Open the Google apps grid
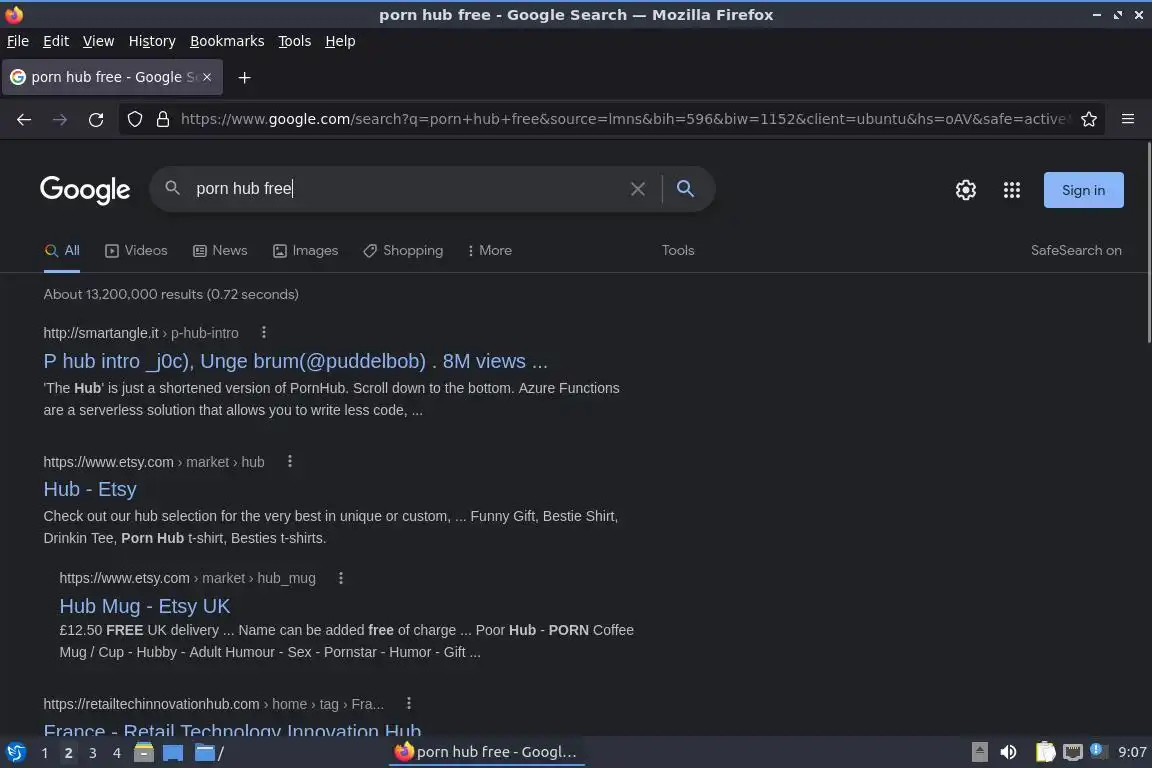1152x768 pixels. [1012, 190]
